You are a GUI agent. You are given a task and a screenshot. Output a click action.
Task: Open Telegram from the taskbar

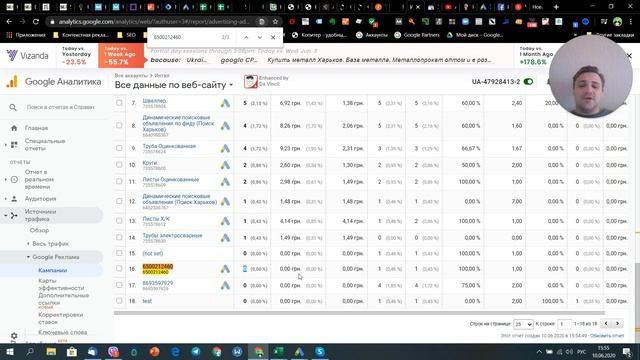point(196,351)
